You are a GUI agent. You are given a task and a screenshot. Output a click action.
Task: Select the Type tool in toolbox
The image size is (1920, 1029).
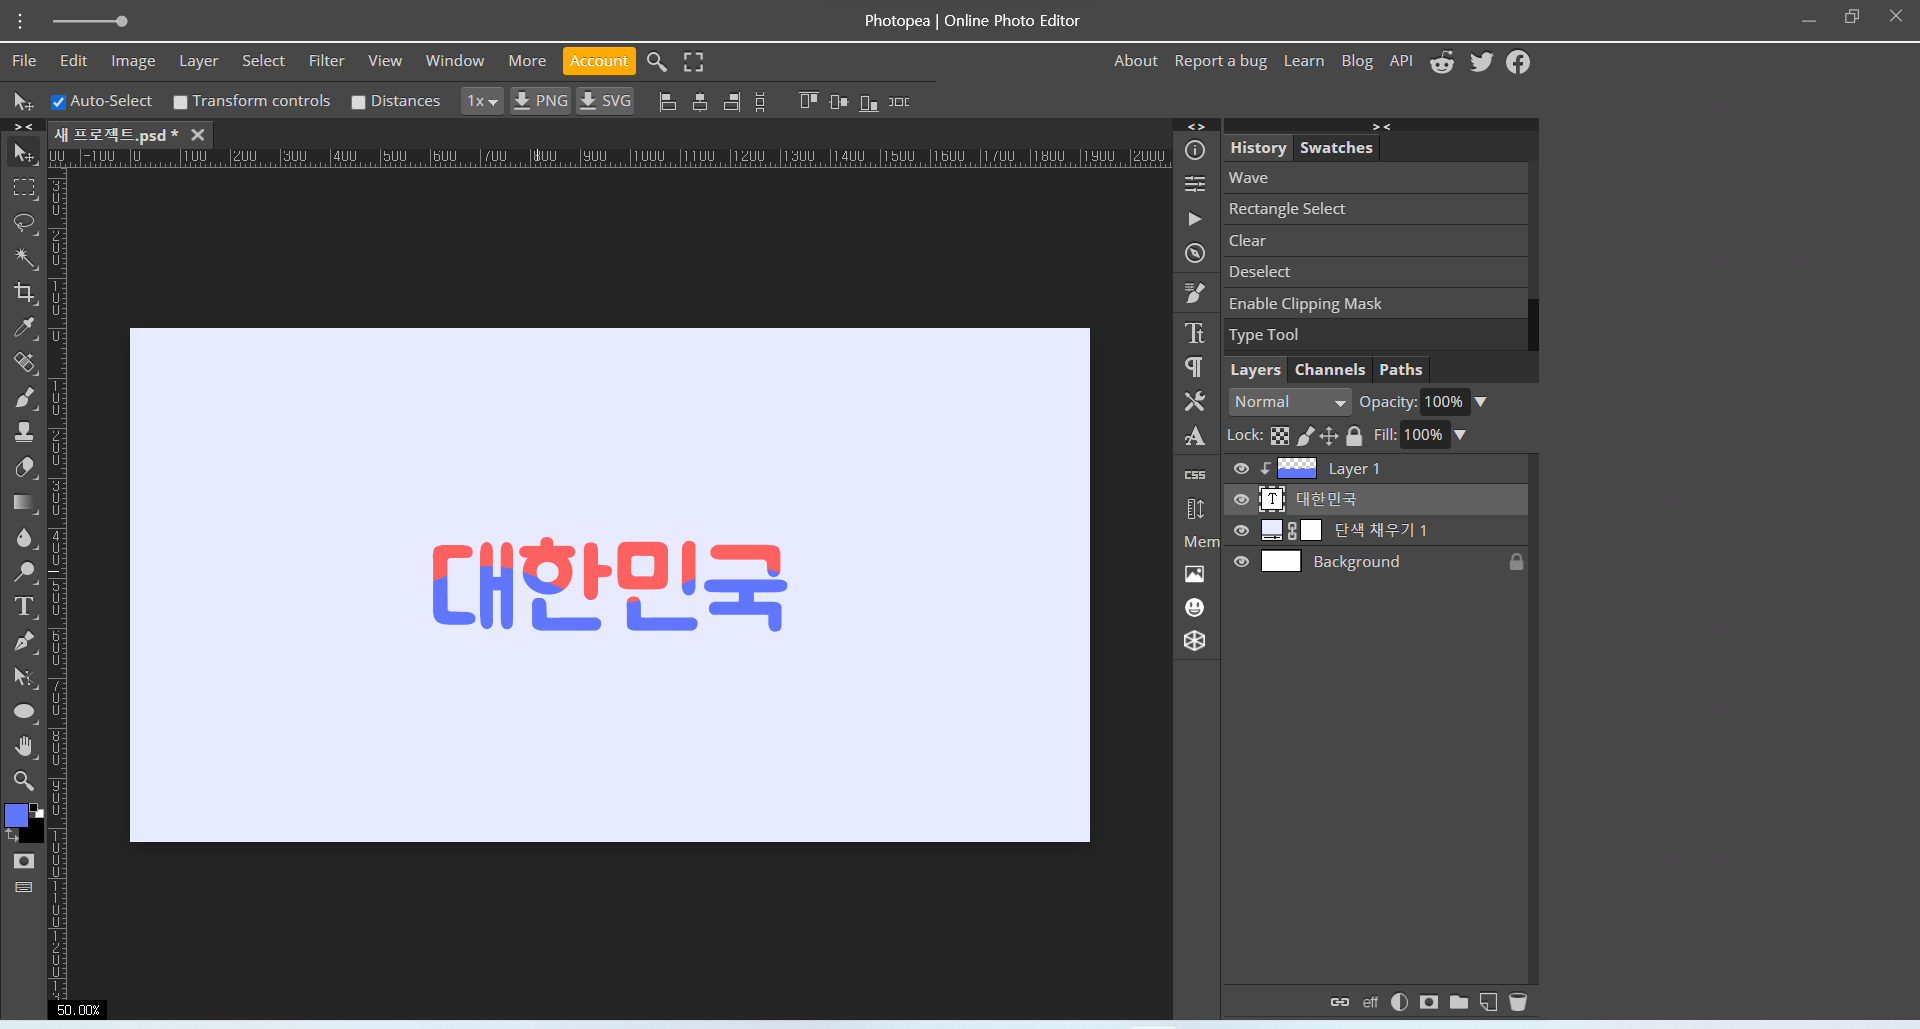pyautogui.click(x=24, y=607)
